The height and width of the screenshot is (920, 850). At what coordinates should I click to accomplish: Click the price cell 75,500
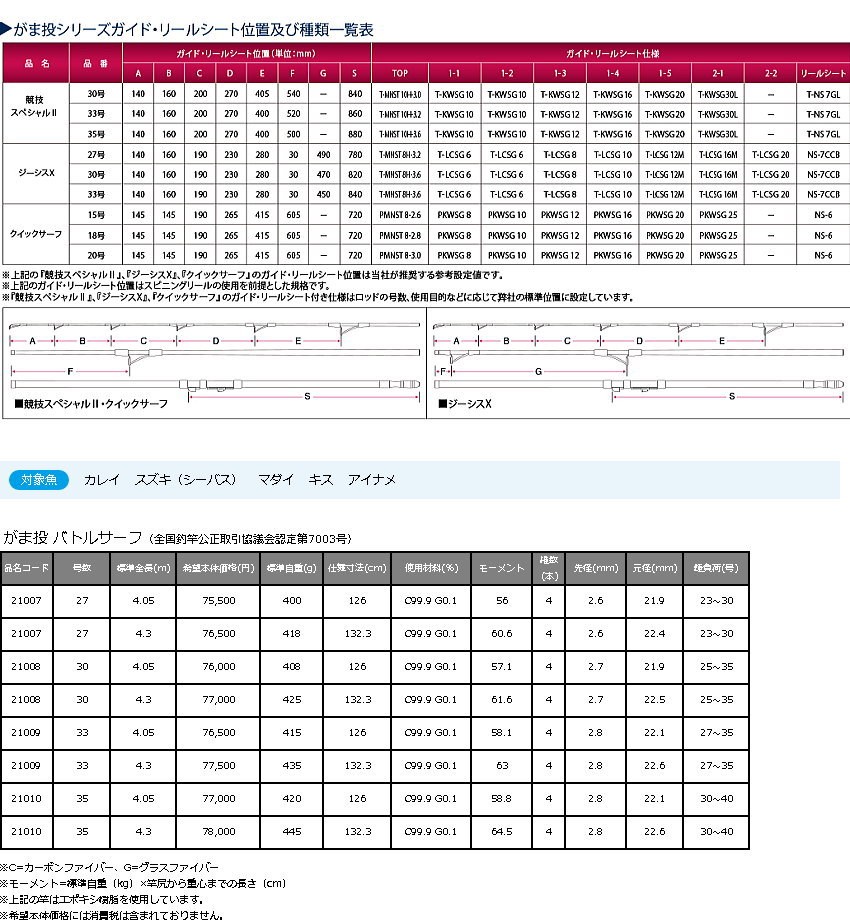(219, 601)
